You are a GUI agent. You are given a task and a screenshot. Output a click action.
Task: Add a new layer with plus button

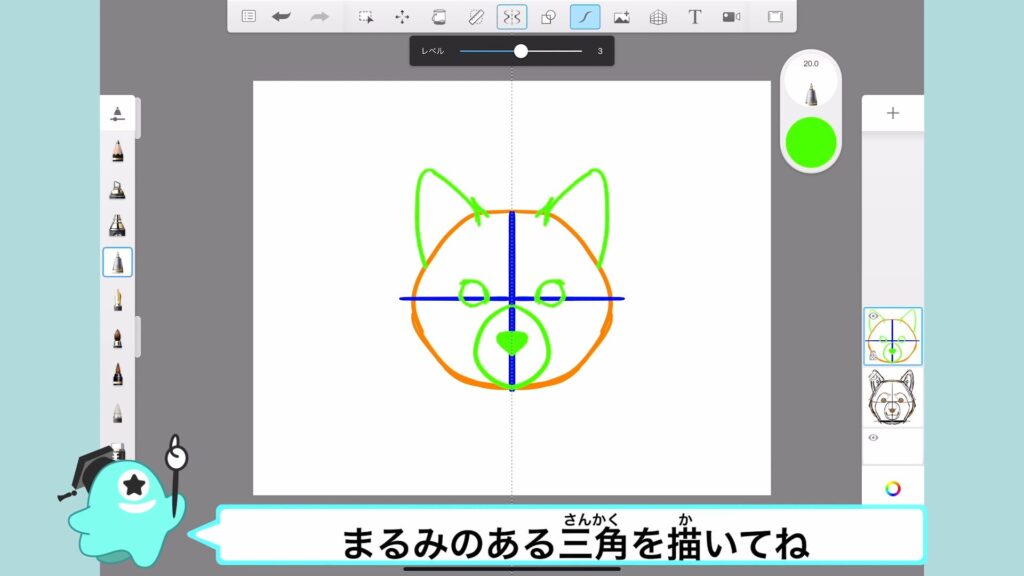click(893, 113)
